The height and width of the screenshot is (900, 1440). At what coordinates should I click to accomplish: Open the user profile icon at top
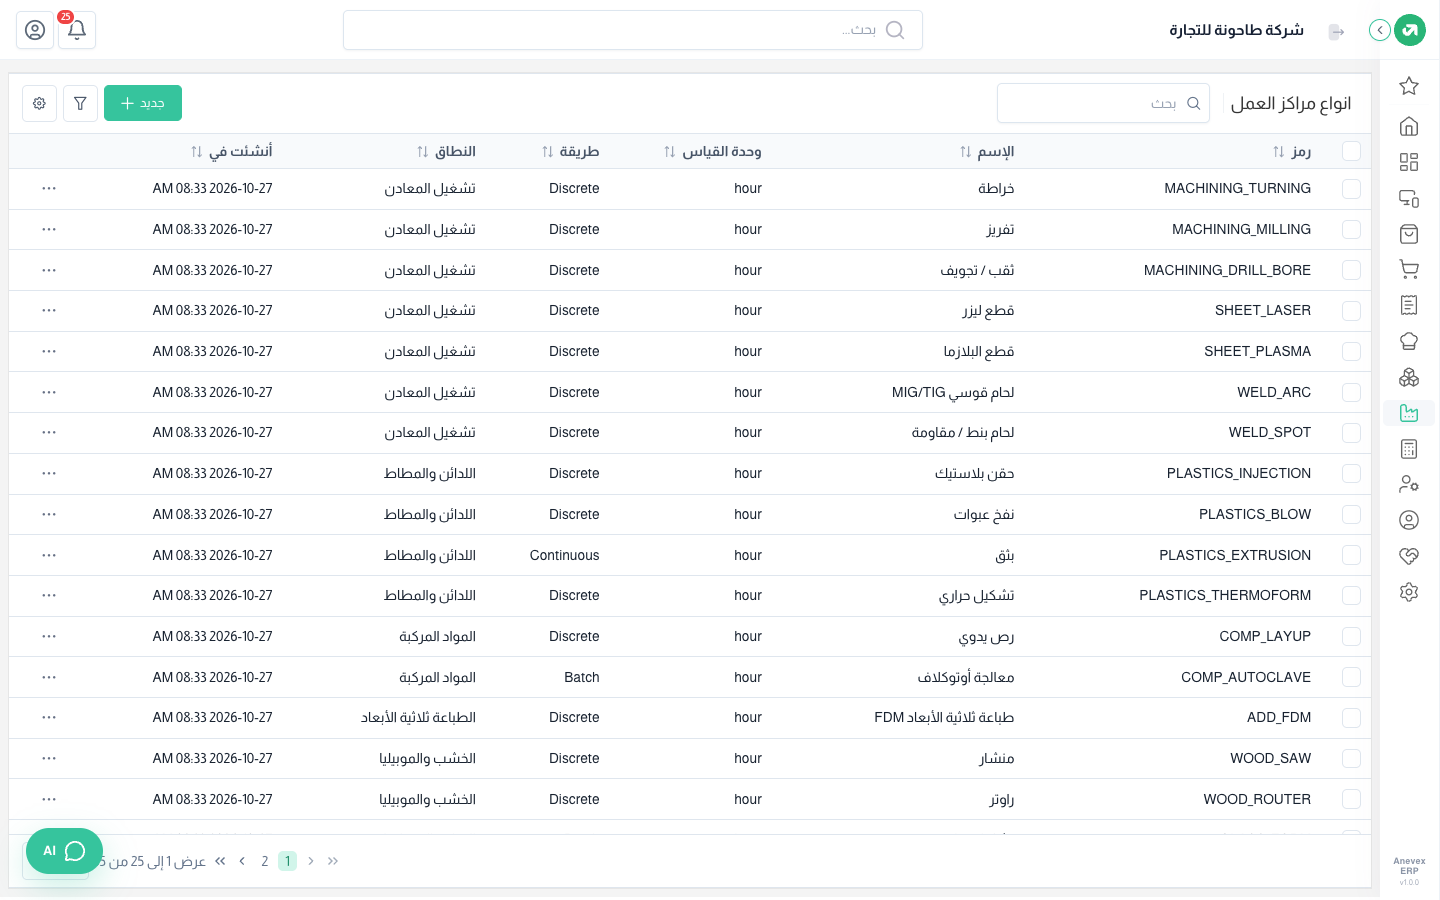tap(35, 30)
